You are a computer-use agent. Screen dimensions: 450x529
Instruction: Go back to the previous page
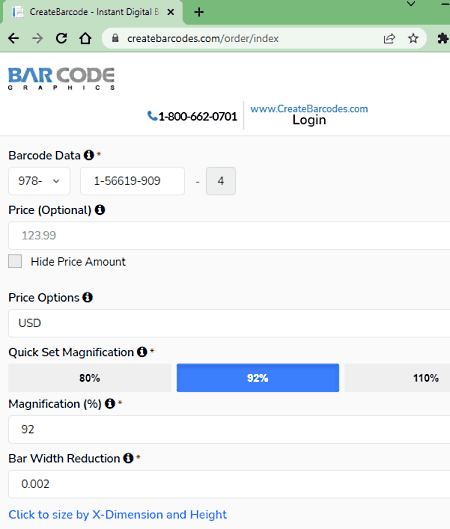click(x=13, y=38)
